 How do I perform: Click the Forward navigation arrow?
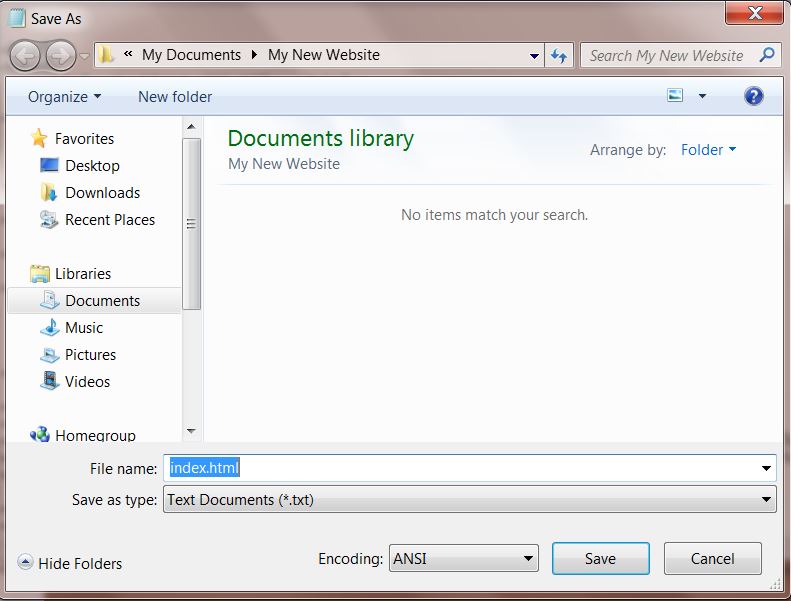(x=61, y=56)
